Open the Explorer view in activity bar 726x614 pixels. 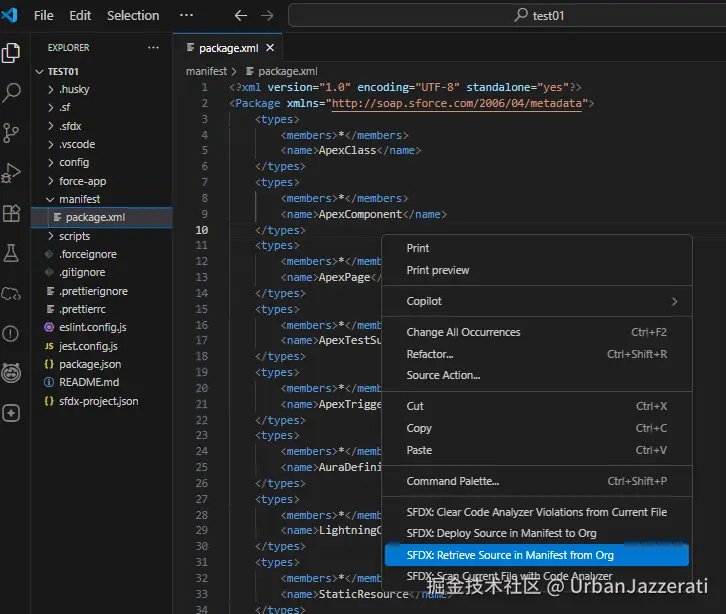click(x=12, y=53)
